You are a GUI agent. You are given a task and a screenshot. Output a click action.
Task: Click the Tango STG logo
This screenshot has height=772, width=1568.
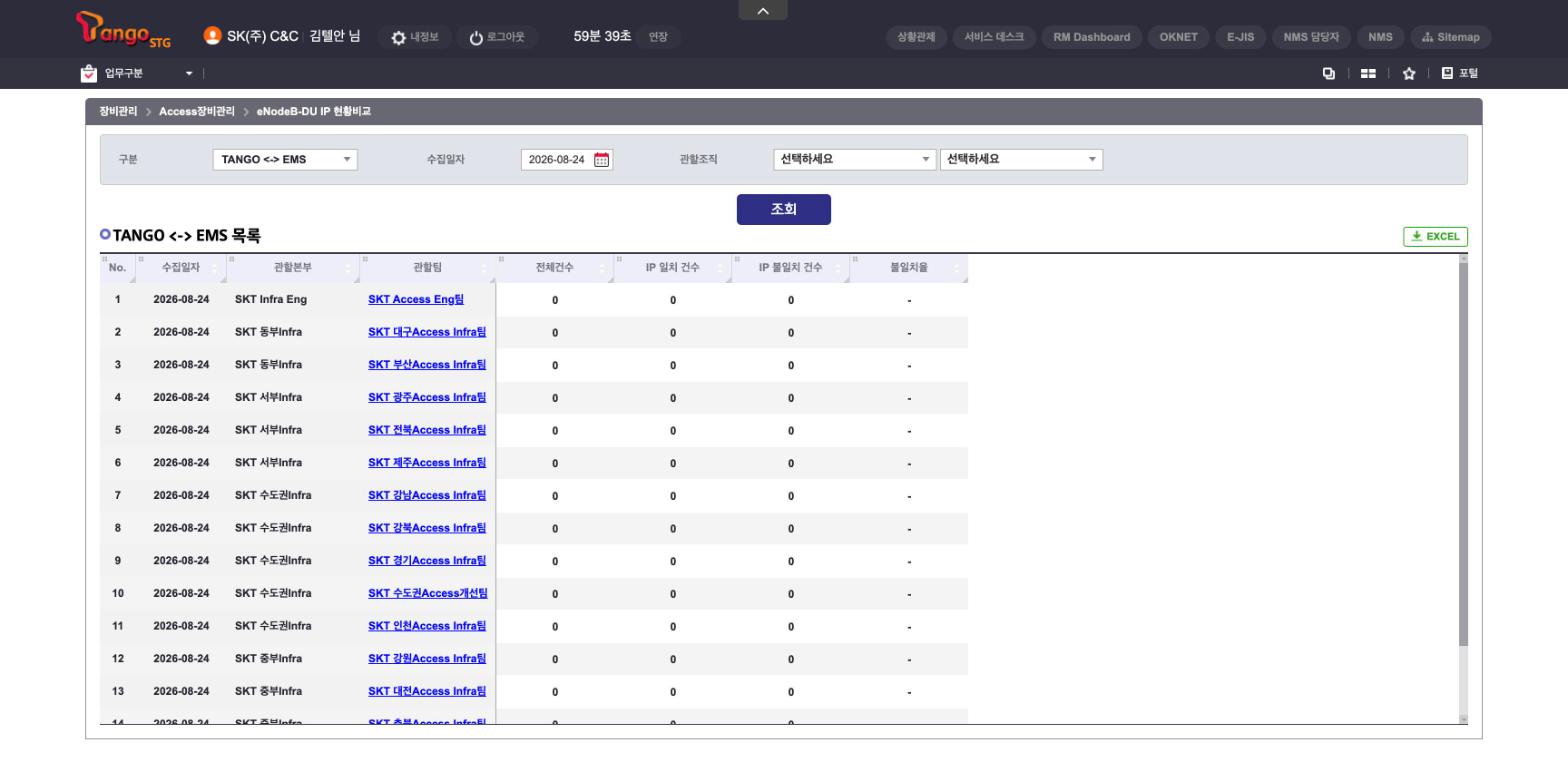[x=123, y=30]
